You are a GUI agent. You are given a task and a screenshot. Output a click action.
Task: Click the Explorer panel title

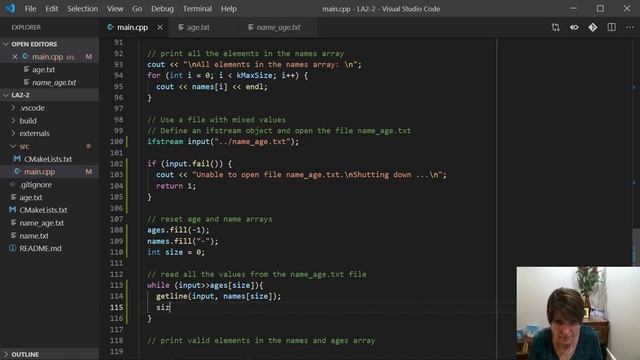[26, 27]
